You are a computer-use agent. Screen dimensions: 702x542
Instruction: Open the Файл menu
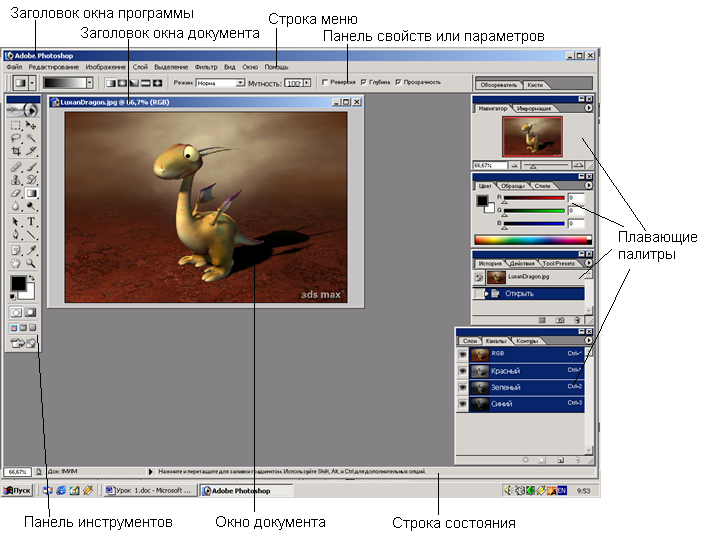[14, 67]
